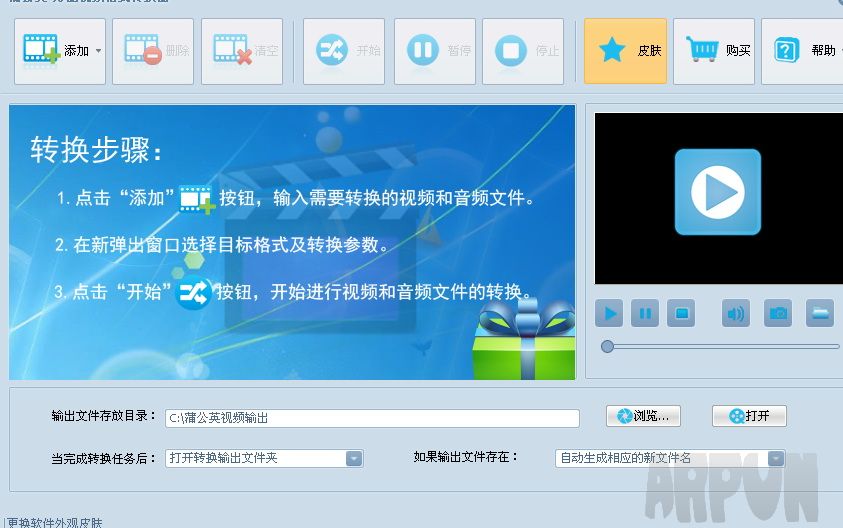Viewport: 843px width, 528px height.
Task: Click the 浏览... (Browse) button
Action: [x=643, y=416]
